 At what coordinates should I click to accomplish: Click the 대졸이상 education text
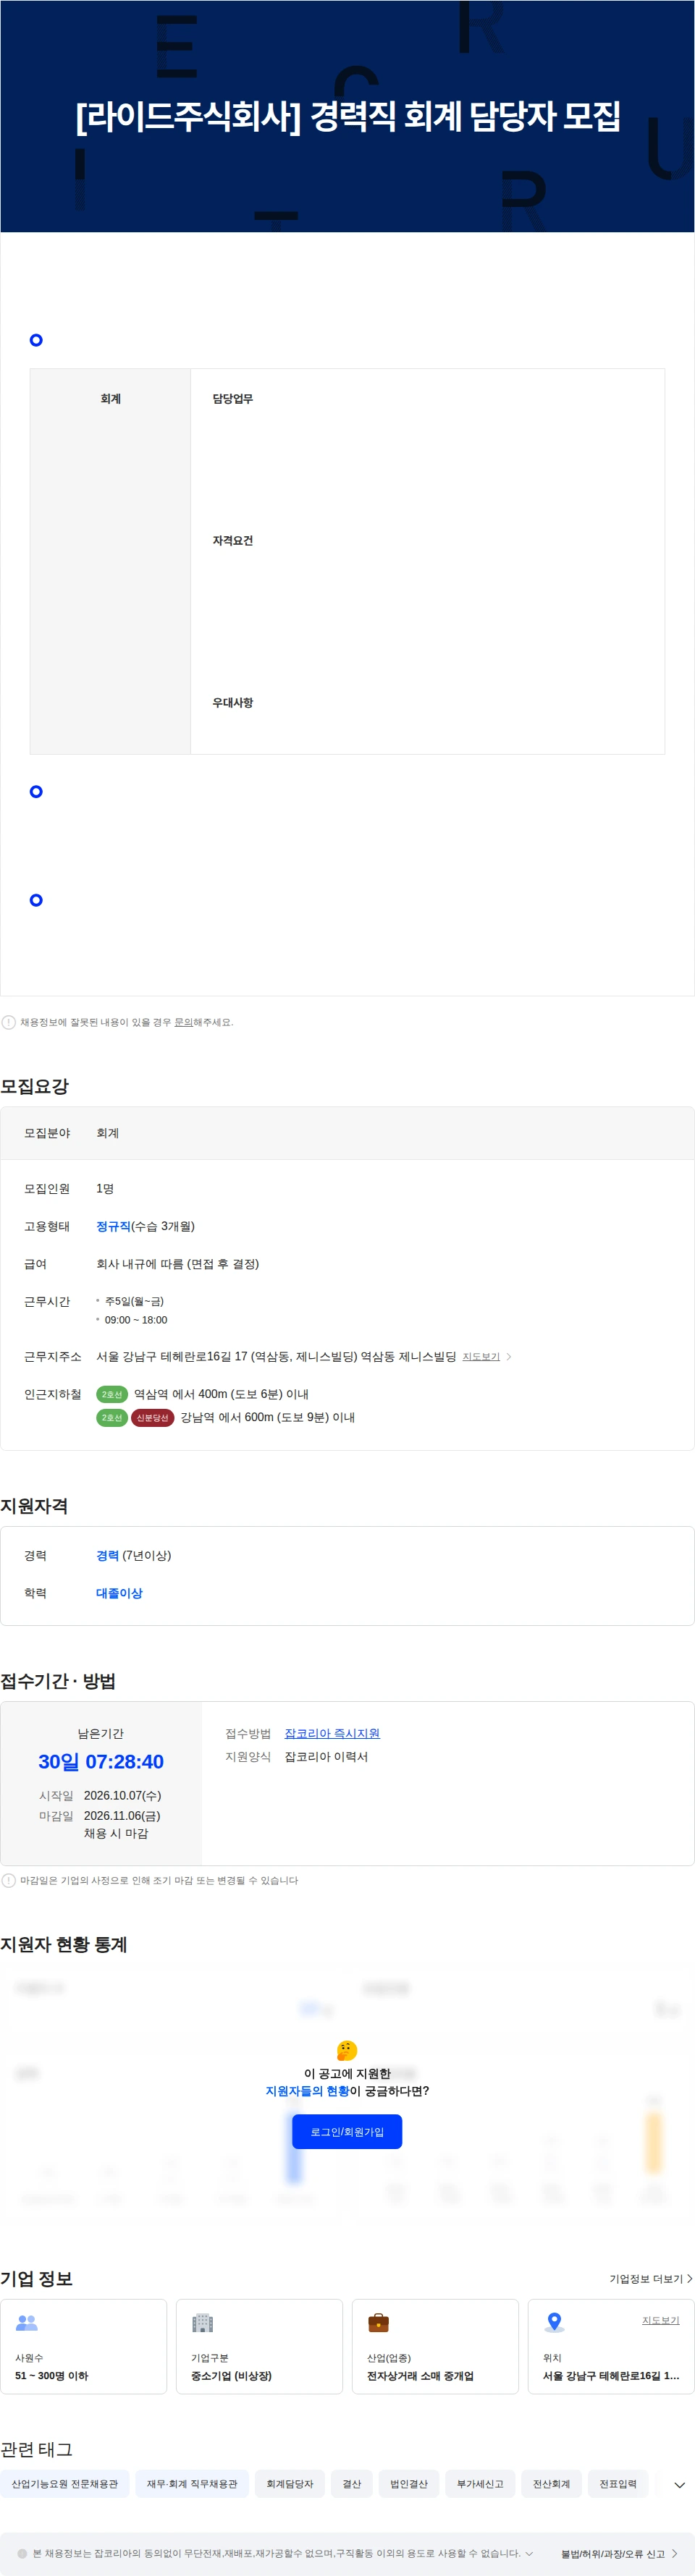tap(119, 1593)
